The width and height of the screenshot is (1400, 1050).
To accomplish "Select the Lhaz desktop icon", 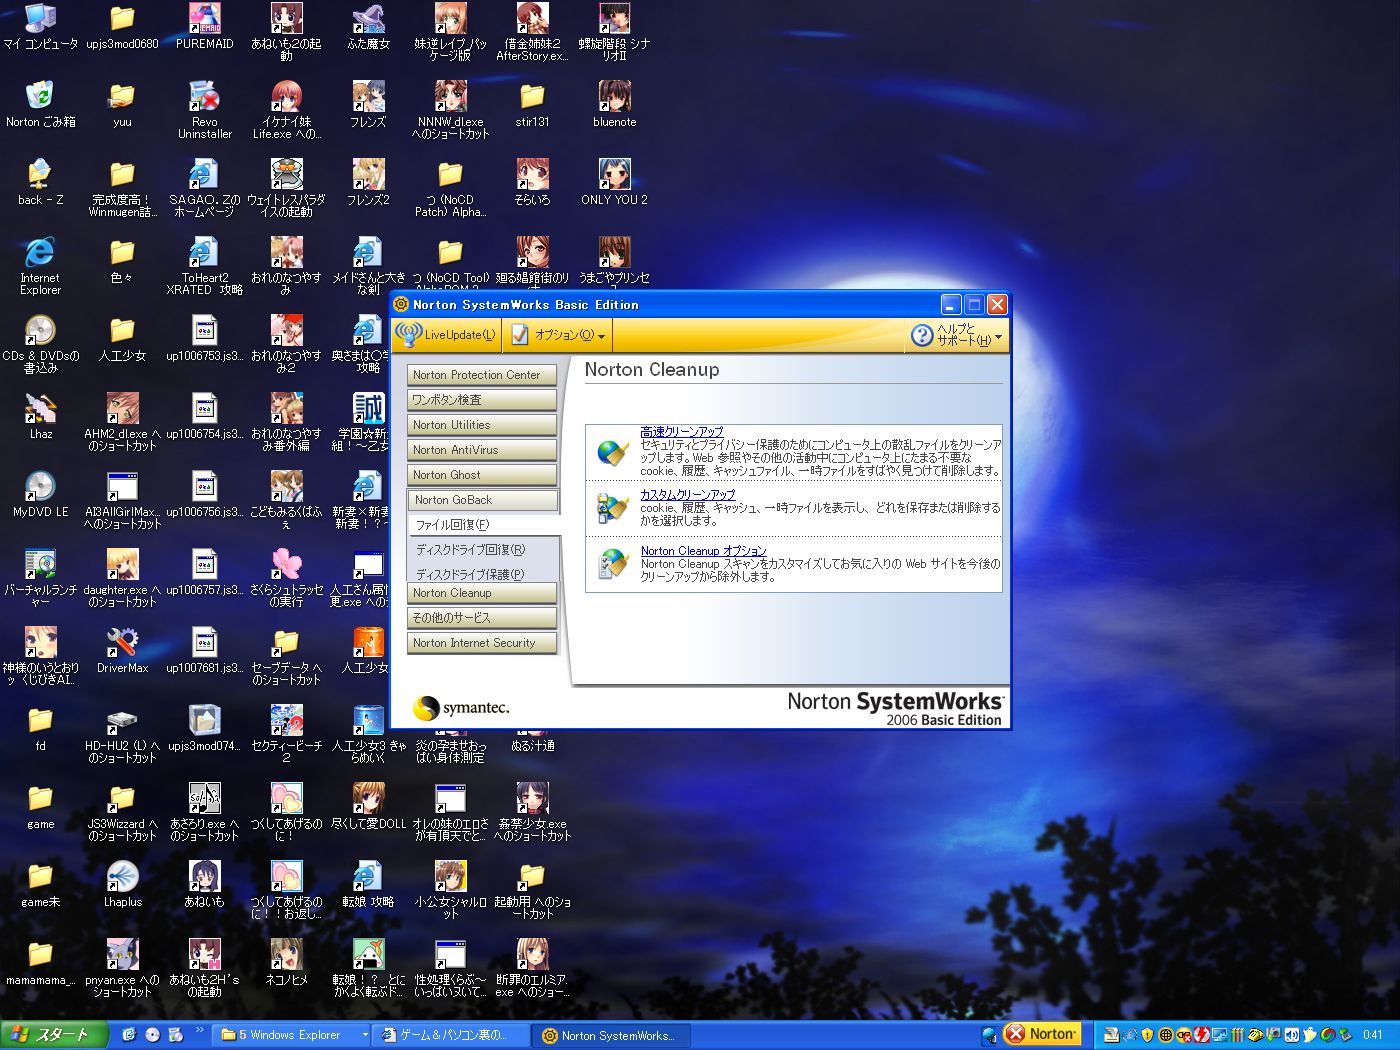I will coord(40,416).
